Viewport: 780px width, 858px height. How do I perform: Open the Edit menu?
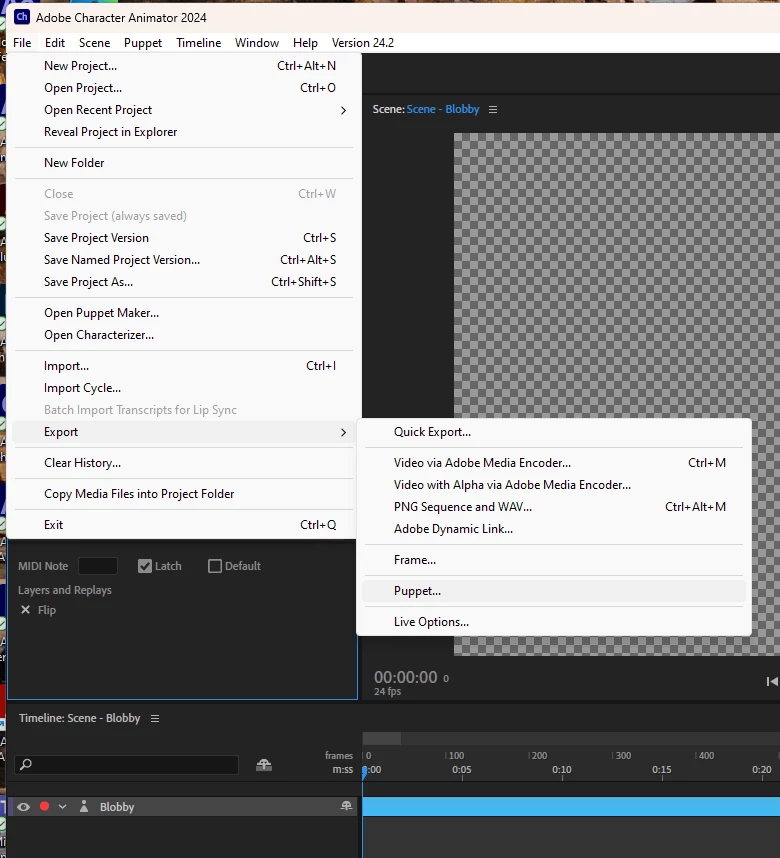(55, 43)
